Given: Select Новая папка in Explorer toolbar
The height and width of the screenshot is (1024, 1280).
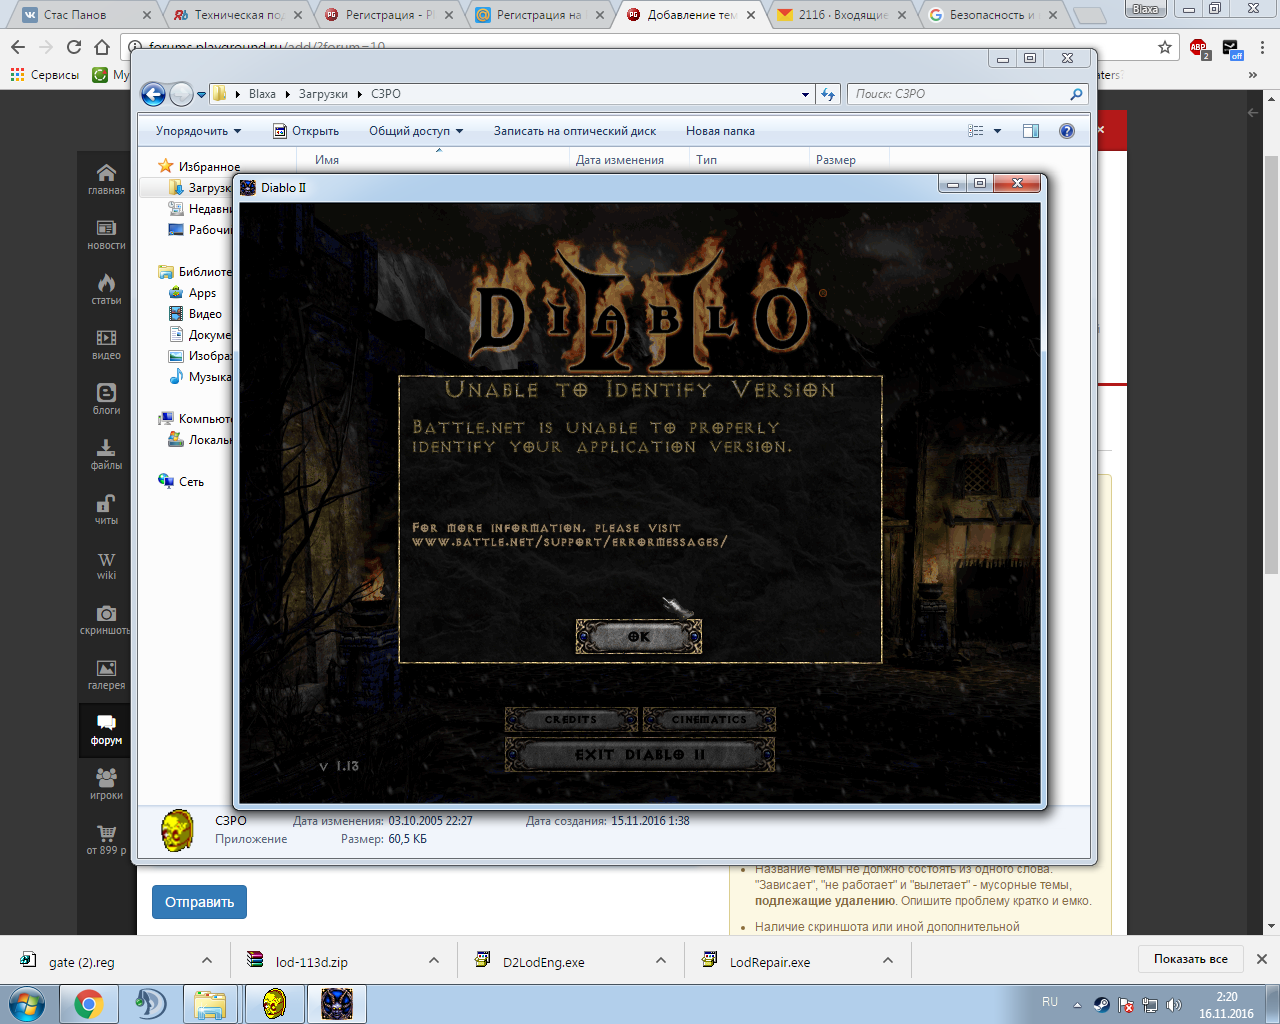Looking at the screenshot, I should pos(720,131).
